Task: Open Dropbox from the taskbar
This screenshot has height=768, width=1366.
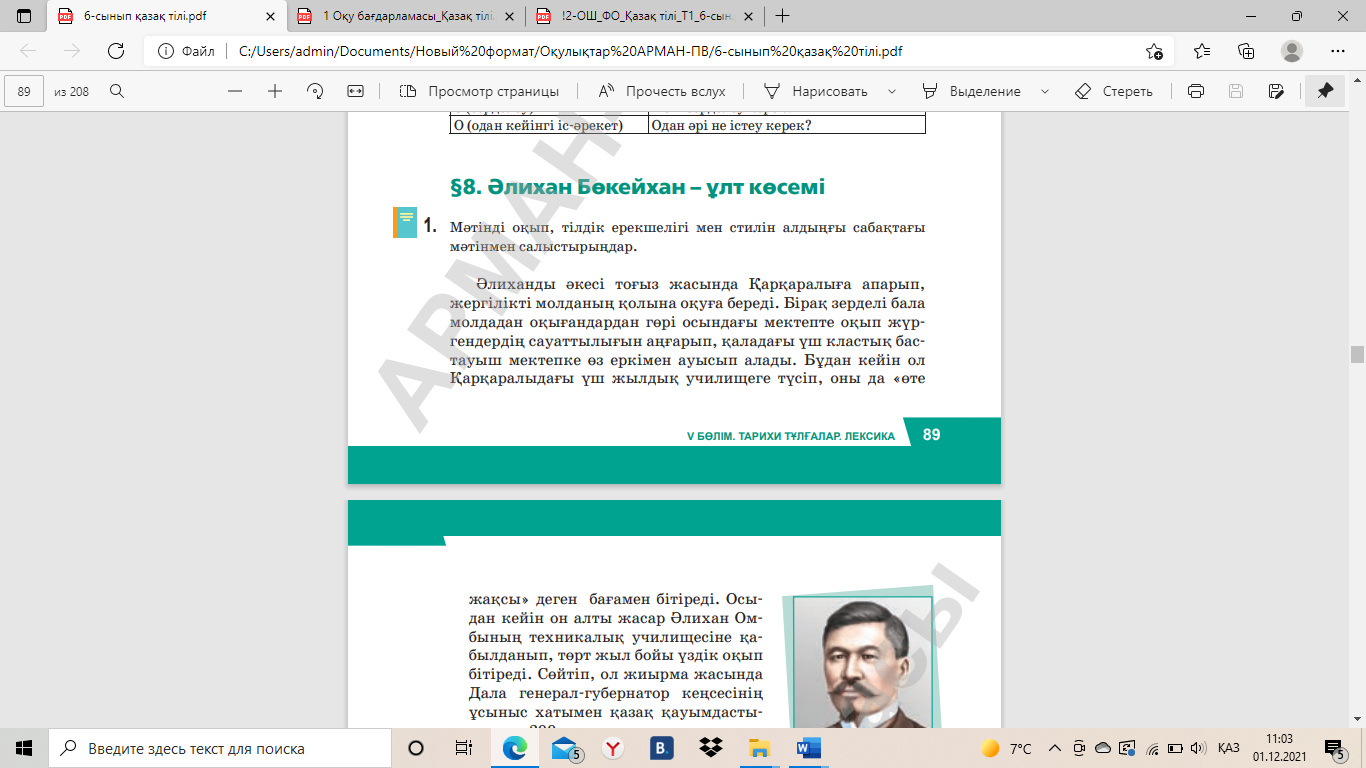Action: (710, 748)
